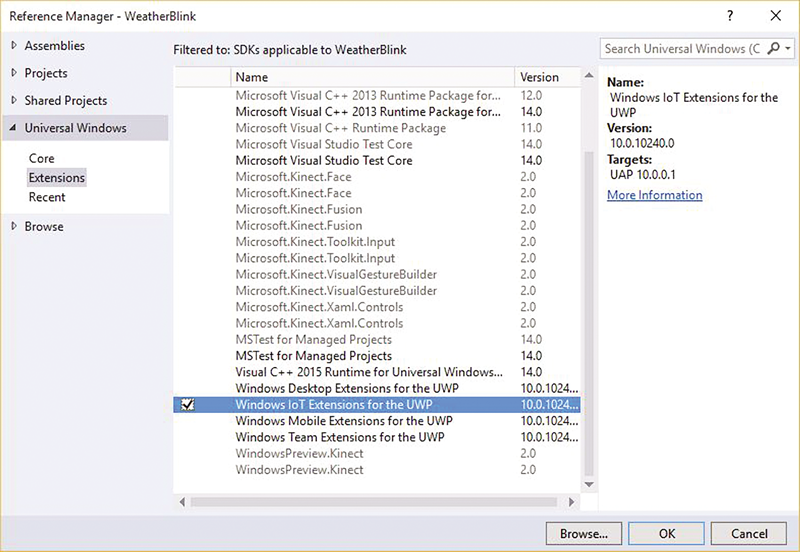Expand the Shared Projects node
The image size is (800, 552).
point(14,101)
